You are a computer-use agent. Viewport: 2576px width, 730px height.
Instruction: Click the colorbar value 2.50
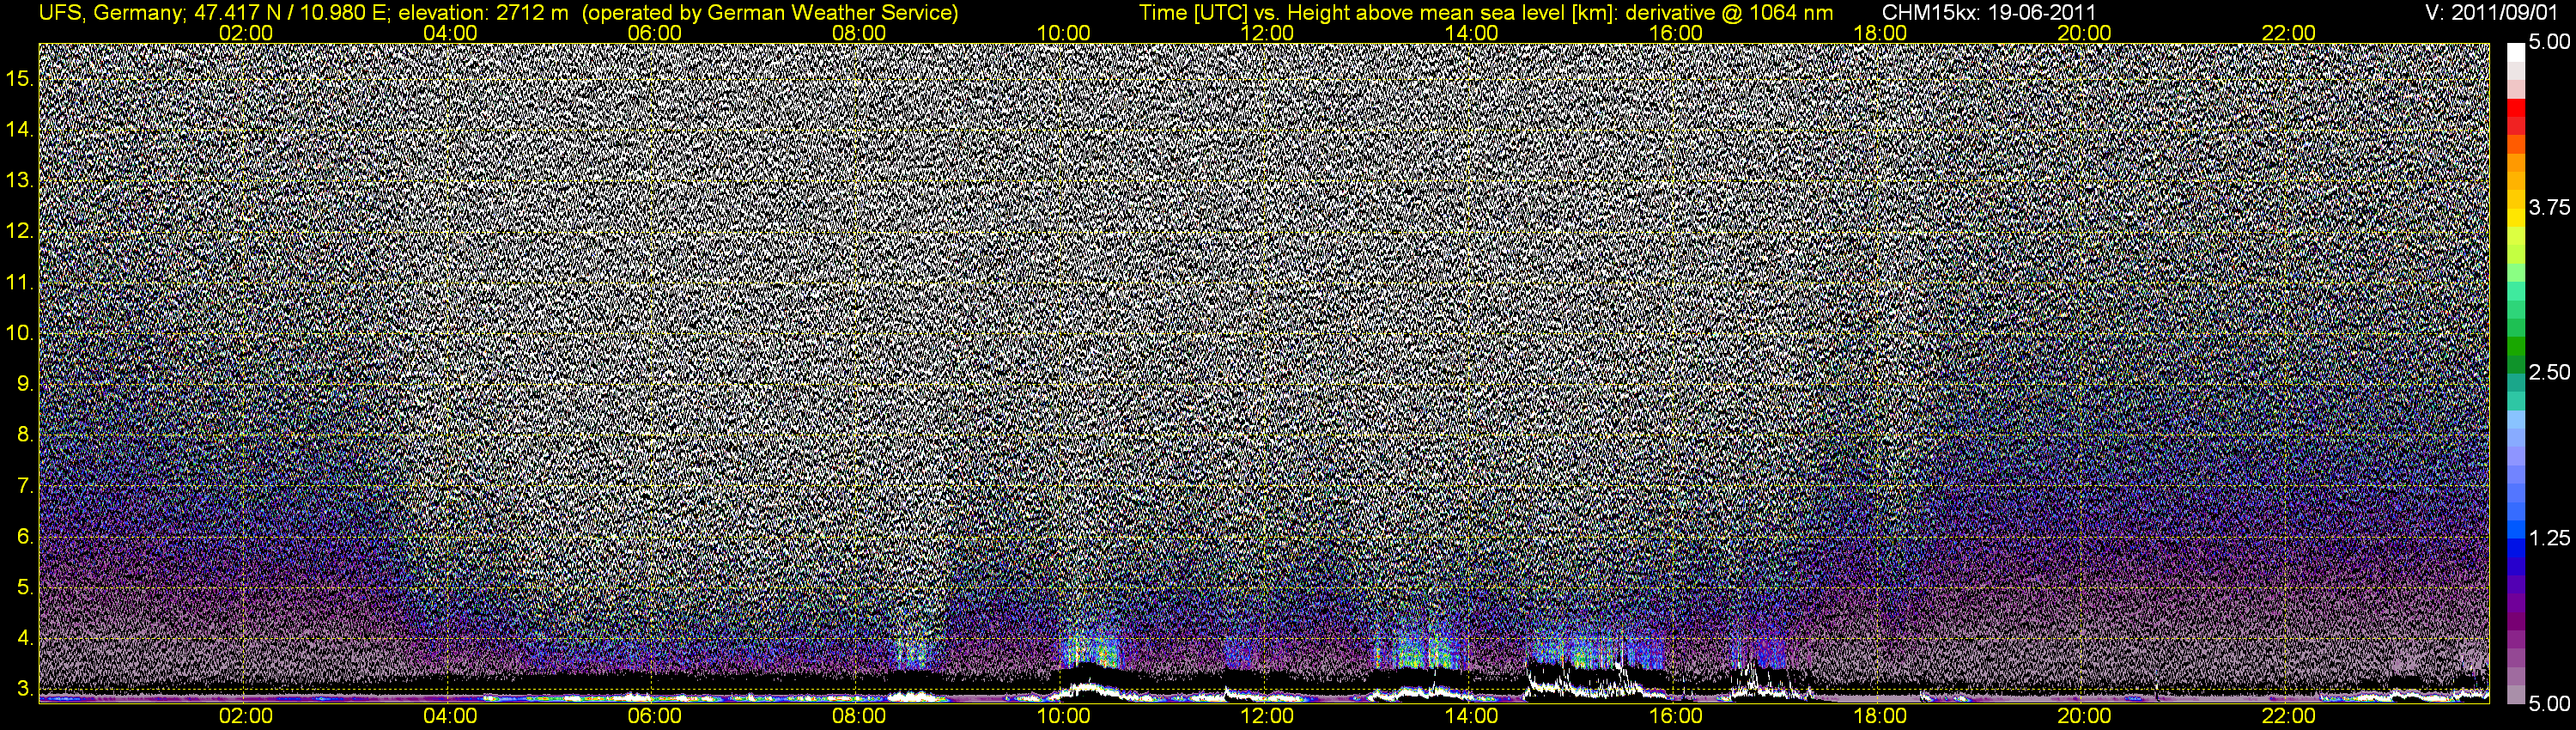(2549, 372)
